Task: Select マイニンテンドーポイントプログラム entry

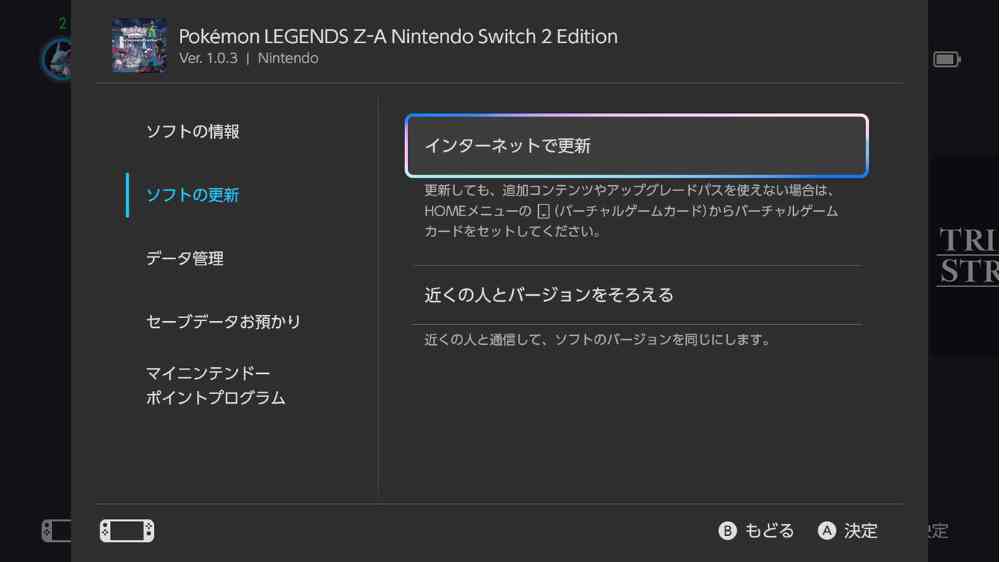Action: pos(215,385)
